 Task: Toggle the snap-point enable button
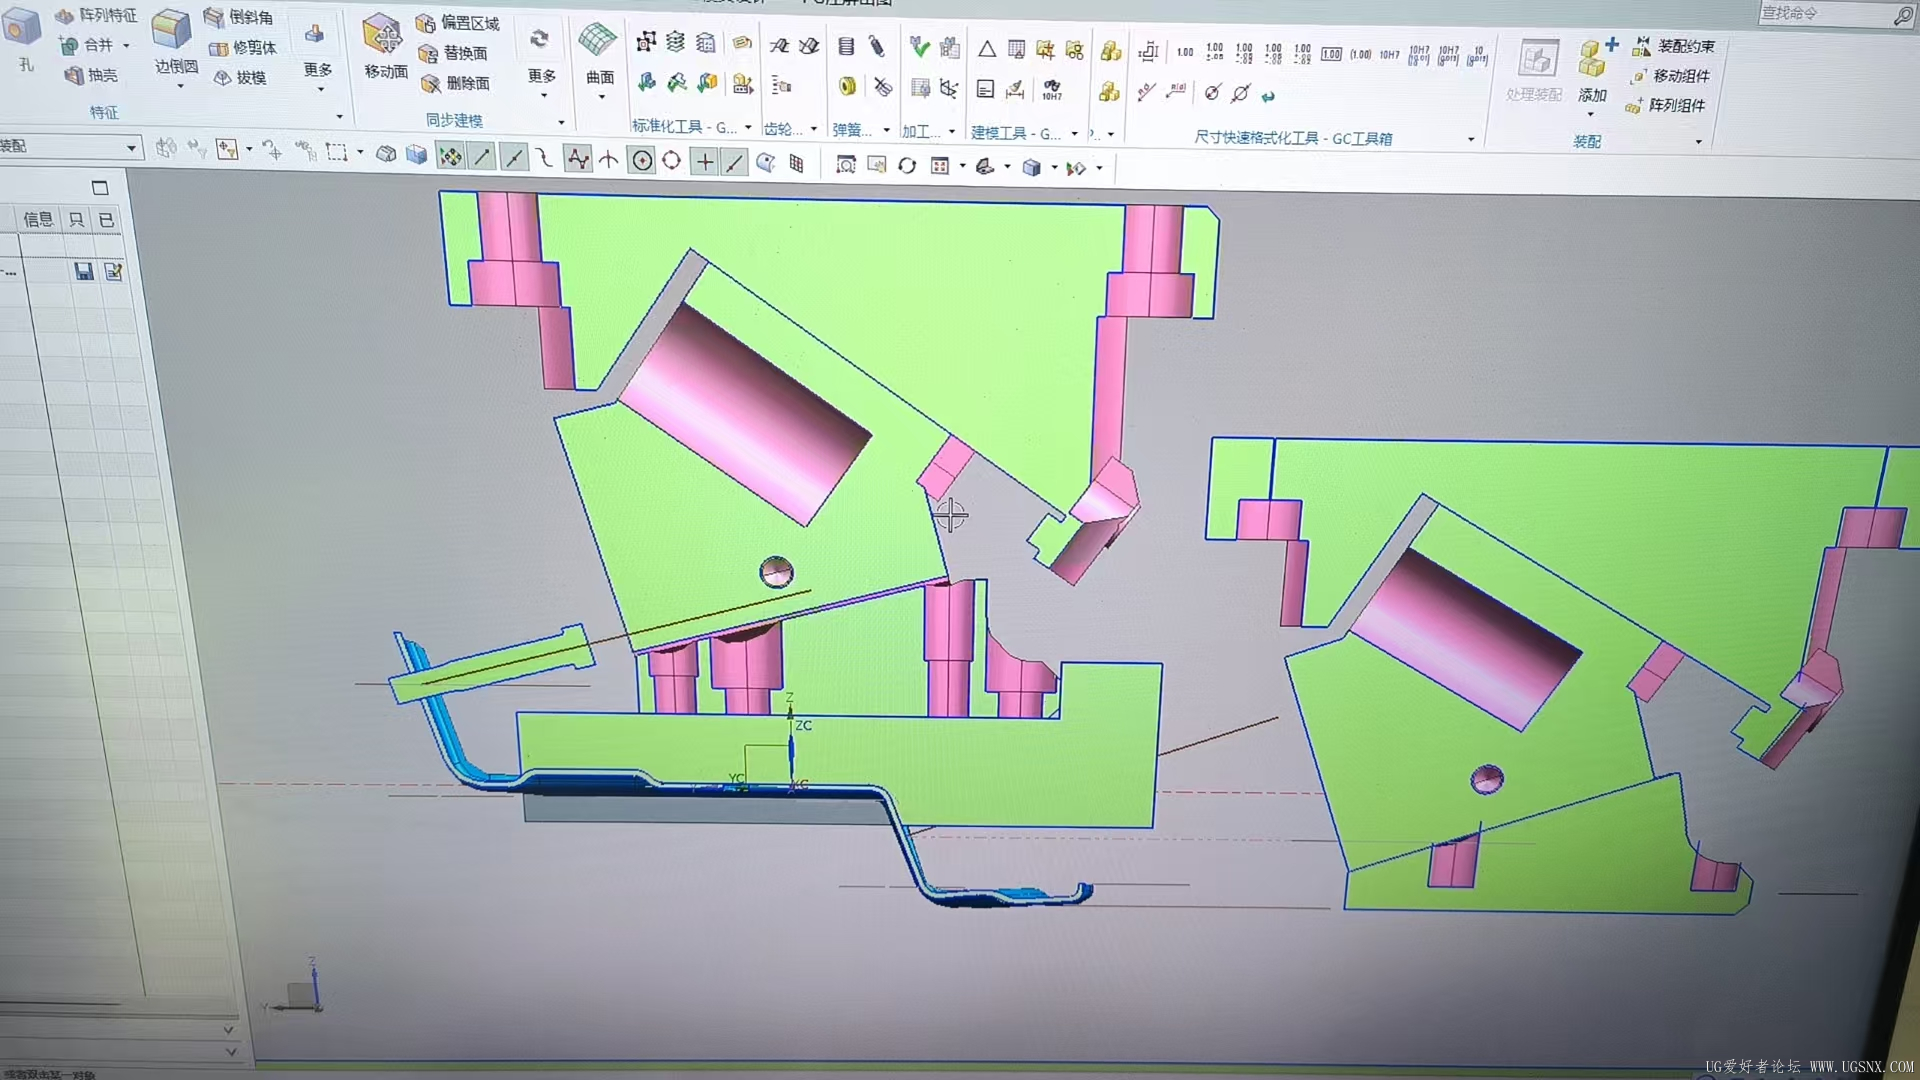450,156
